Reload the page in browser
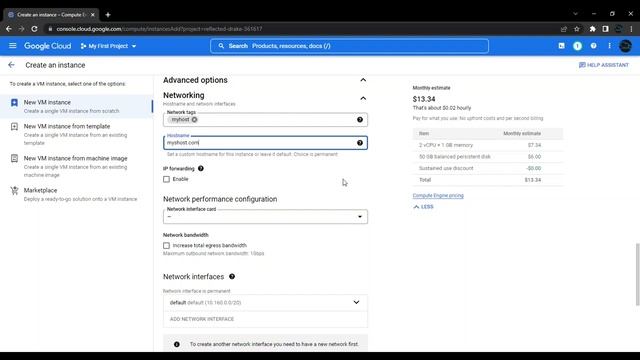The width and height of the screenshot is (640, 360). [34, 29]
